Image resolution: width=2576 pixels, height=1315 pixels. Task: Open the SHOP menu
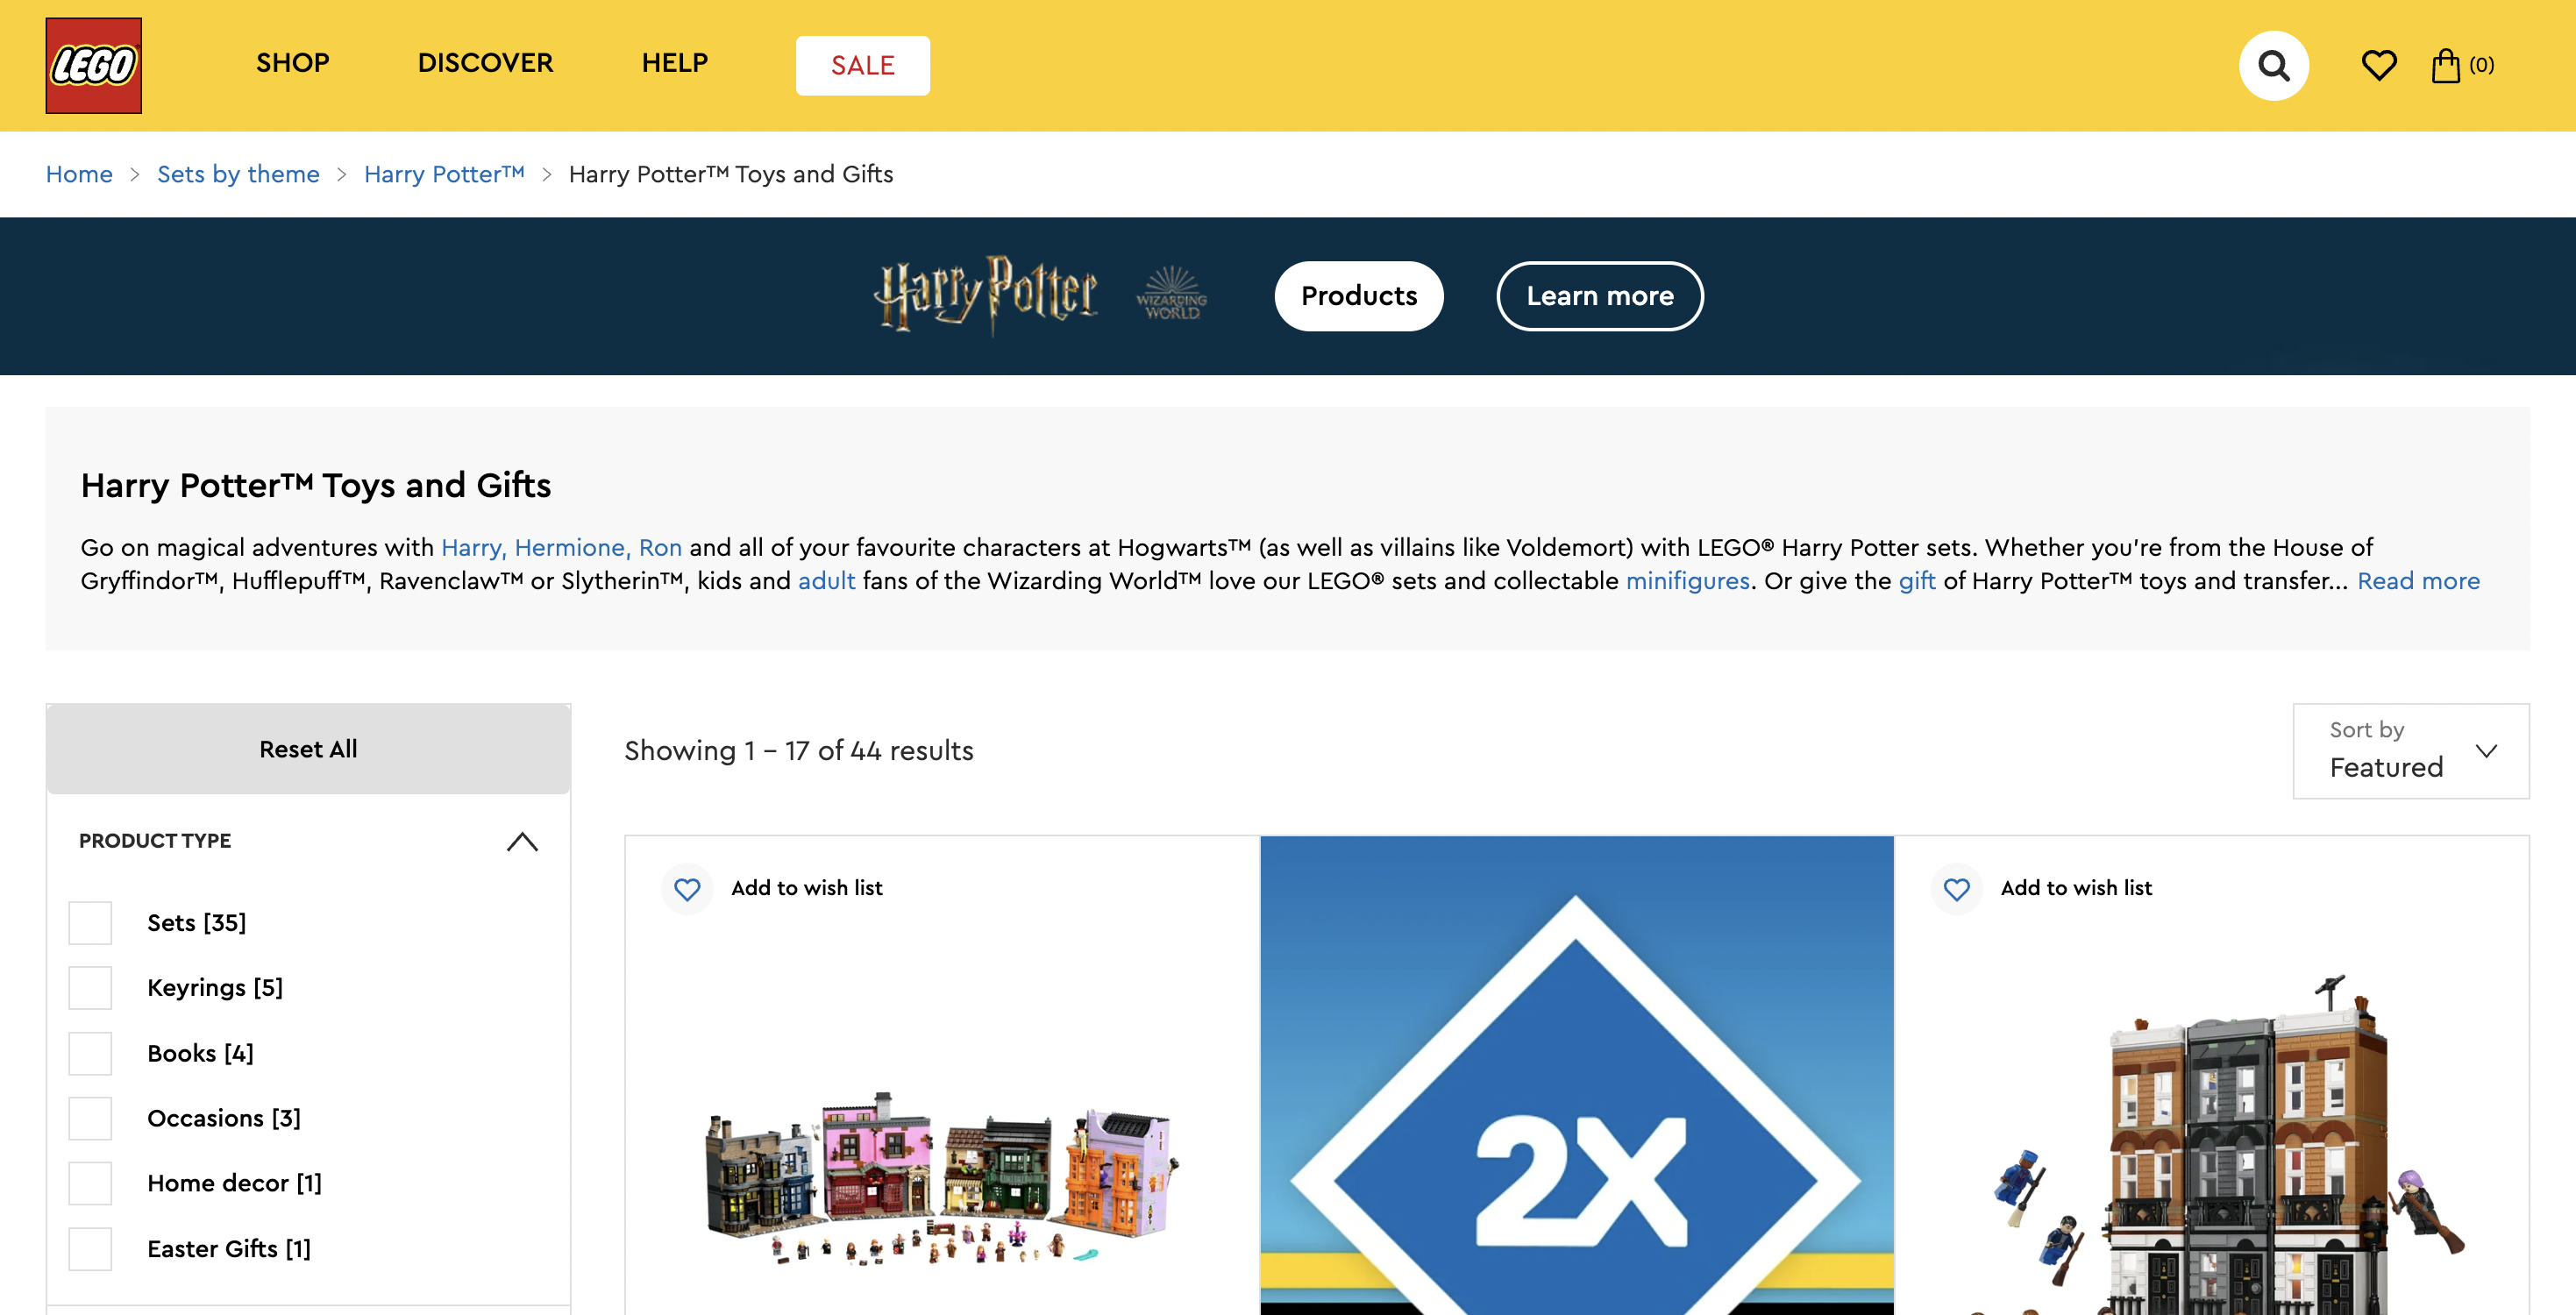pyautogui.click(x=293, y=63)
